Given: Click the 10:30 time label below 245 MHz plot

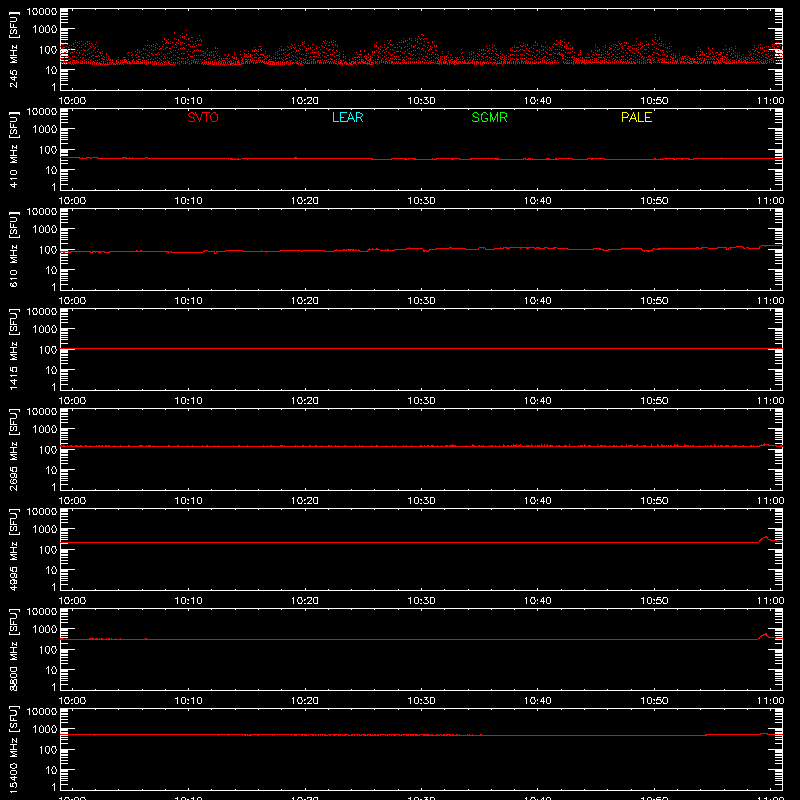Looking at the screenshot, I should pyautogui.click(x=421, y=101).
